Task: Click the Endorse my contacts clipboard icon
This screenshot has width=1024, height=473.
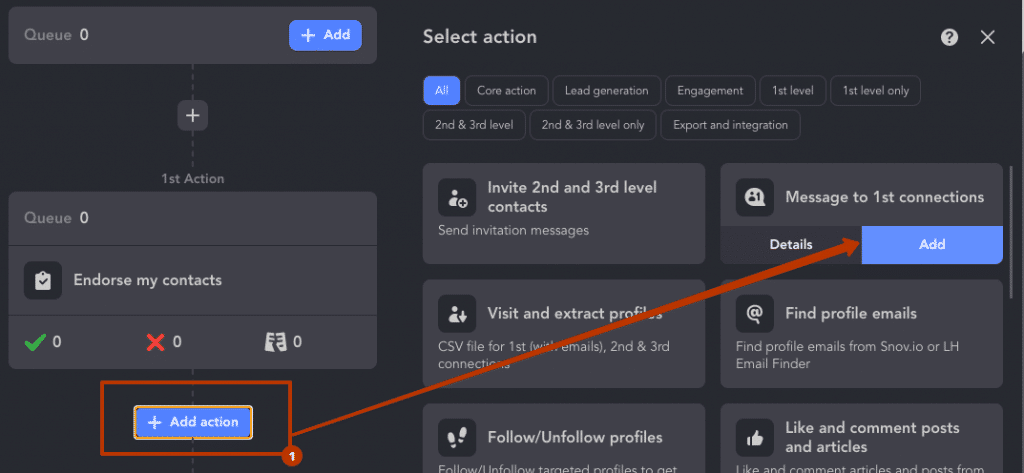Action: [43, 280]
